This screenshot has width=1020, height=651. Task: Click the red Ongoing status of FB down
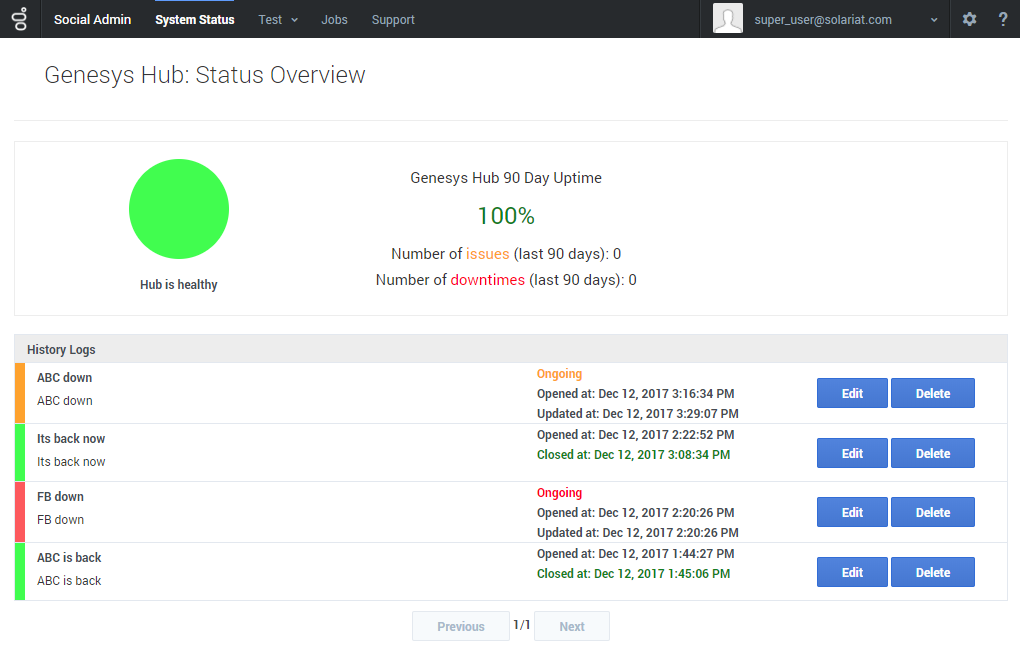(x=559, y=492)
